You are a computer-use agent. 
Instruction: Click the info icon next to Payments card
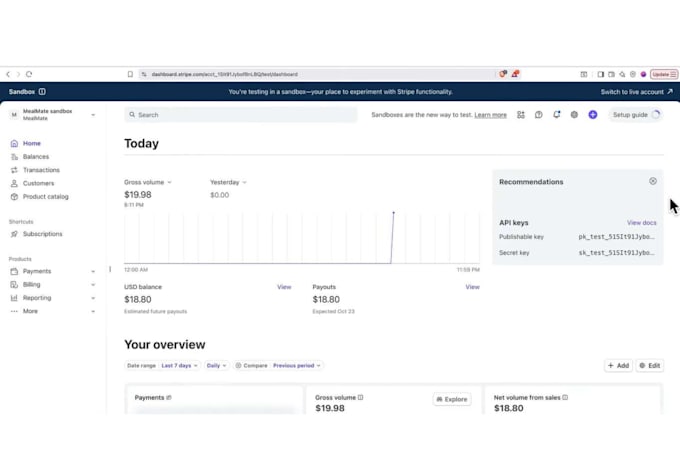(169, 397)
